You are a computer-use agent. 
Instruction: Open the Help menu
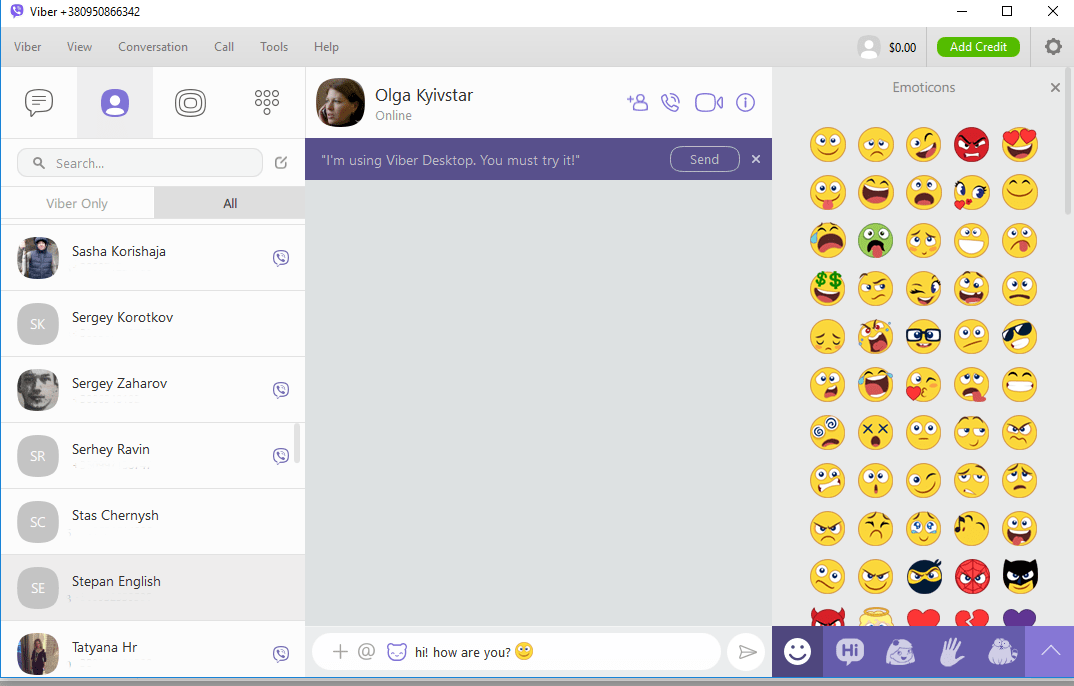point(326,47)
